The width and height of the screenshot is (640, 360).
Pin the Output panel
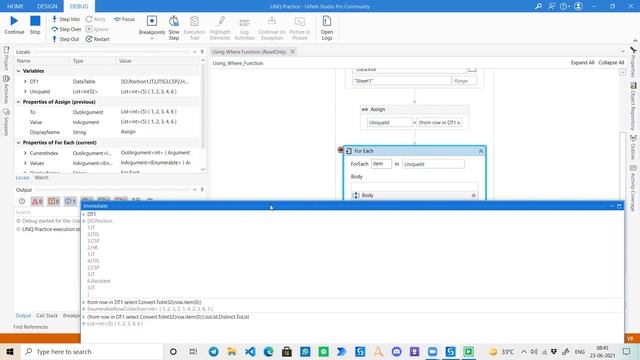(202, 190)
